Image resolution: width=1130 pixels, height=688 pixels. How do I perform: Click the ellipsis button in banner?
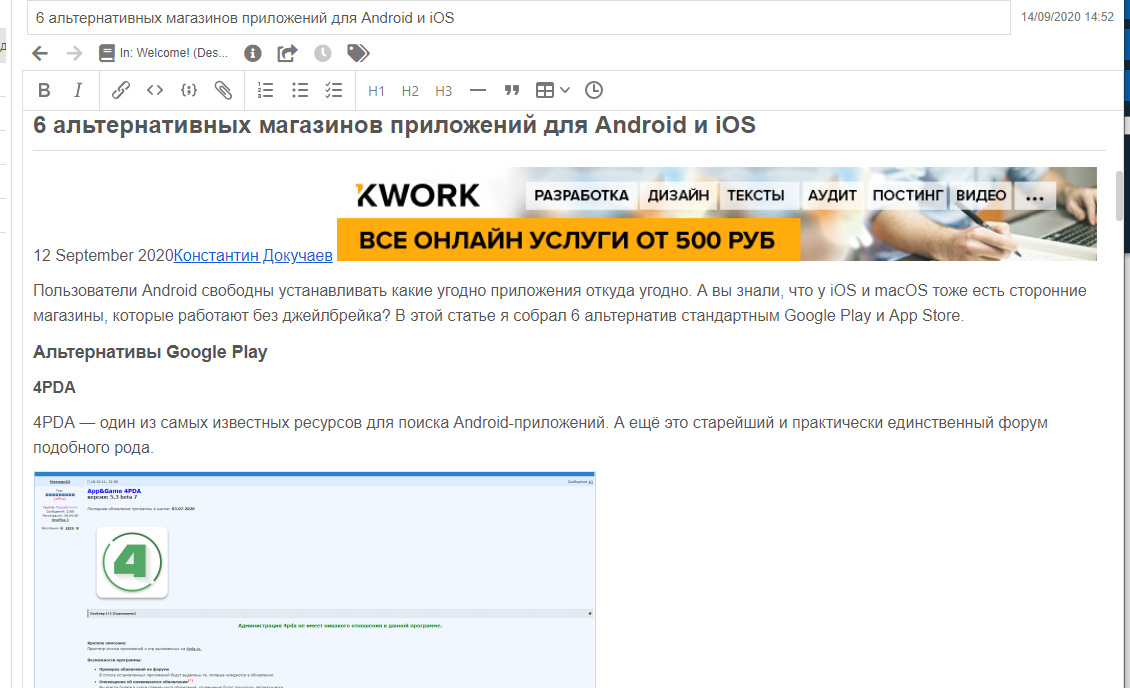coord(1035,196)
